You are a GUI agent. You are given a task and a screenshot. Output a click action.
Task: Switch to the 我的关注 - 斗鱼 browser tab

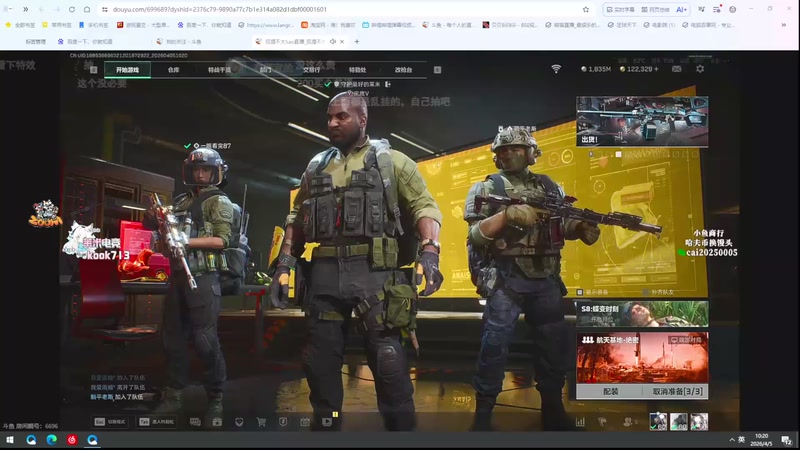(179, 41)
